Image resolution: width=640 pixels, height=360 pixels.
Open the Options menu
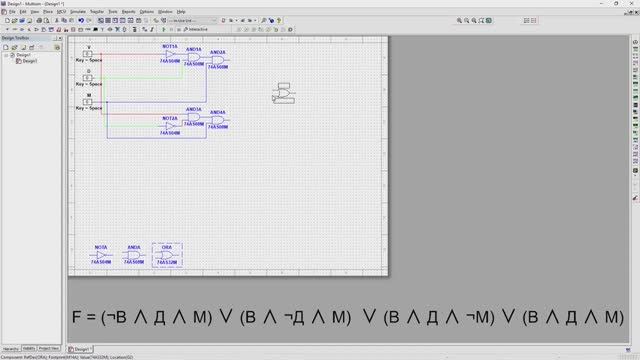147,12
